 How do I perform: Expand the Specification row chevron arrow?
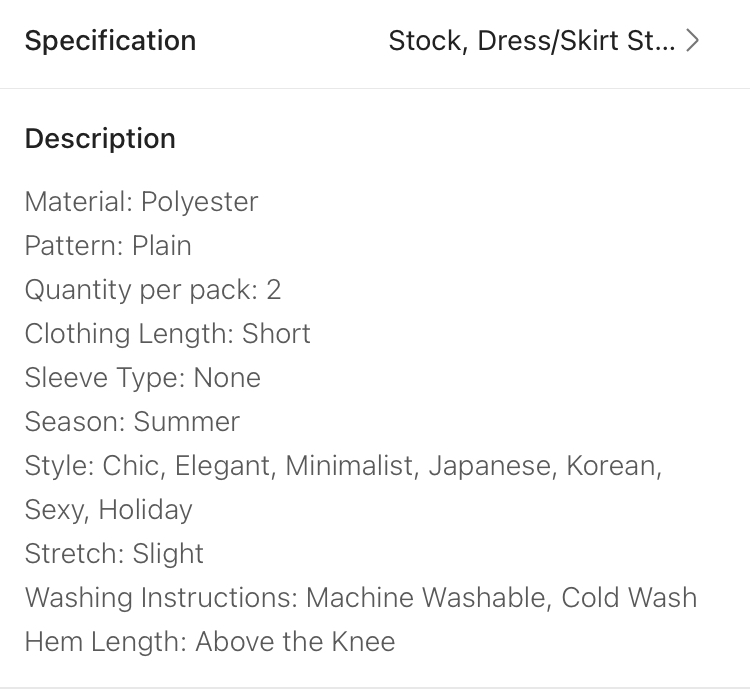coord(693,42)
